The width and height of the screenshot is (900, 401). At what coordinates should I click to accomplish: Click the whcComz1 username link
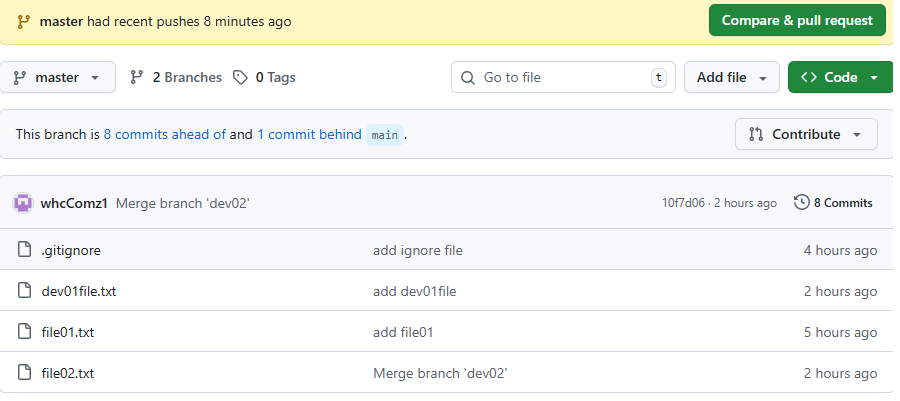coord(74,203)
